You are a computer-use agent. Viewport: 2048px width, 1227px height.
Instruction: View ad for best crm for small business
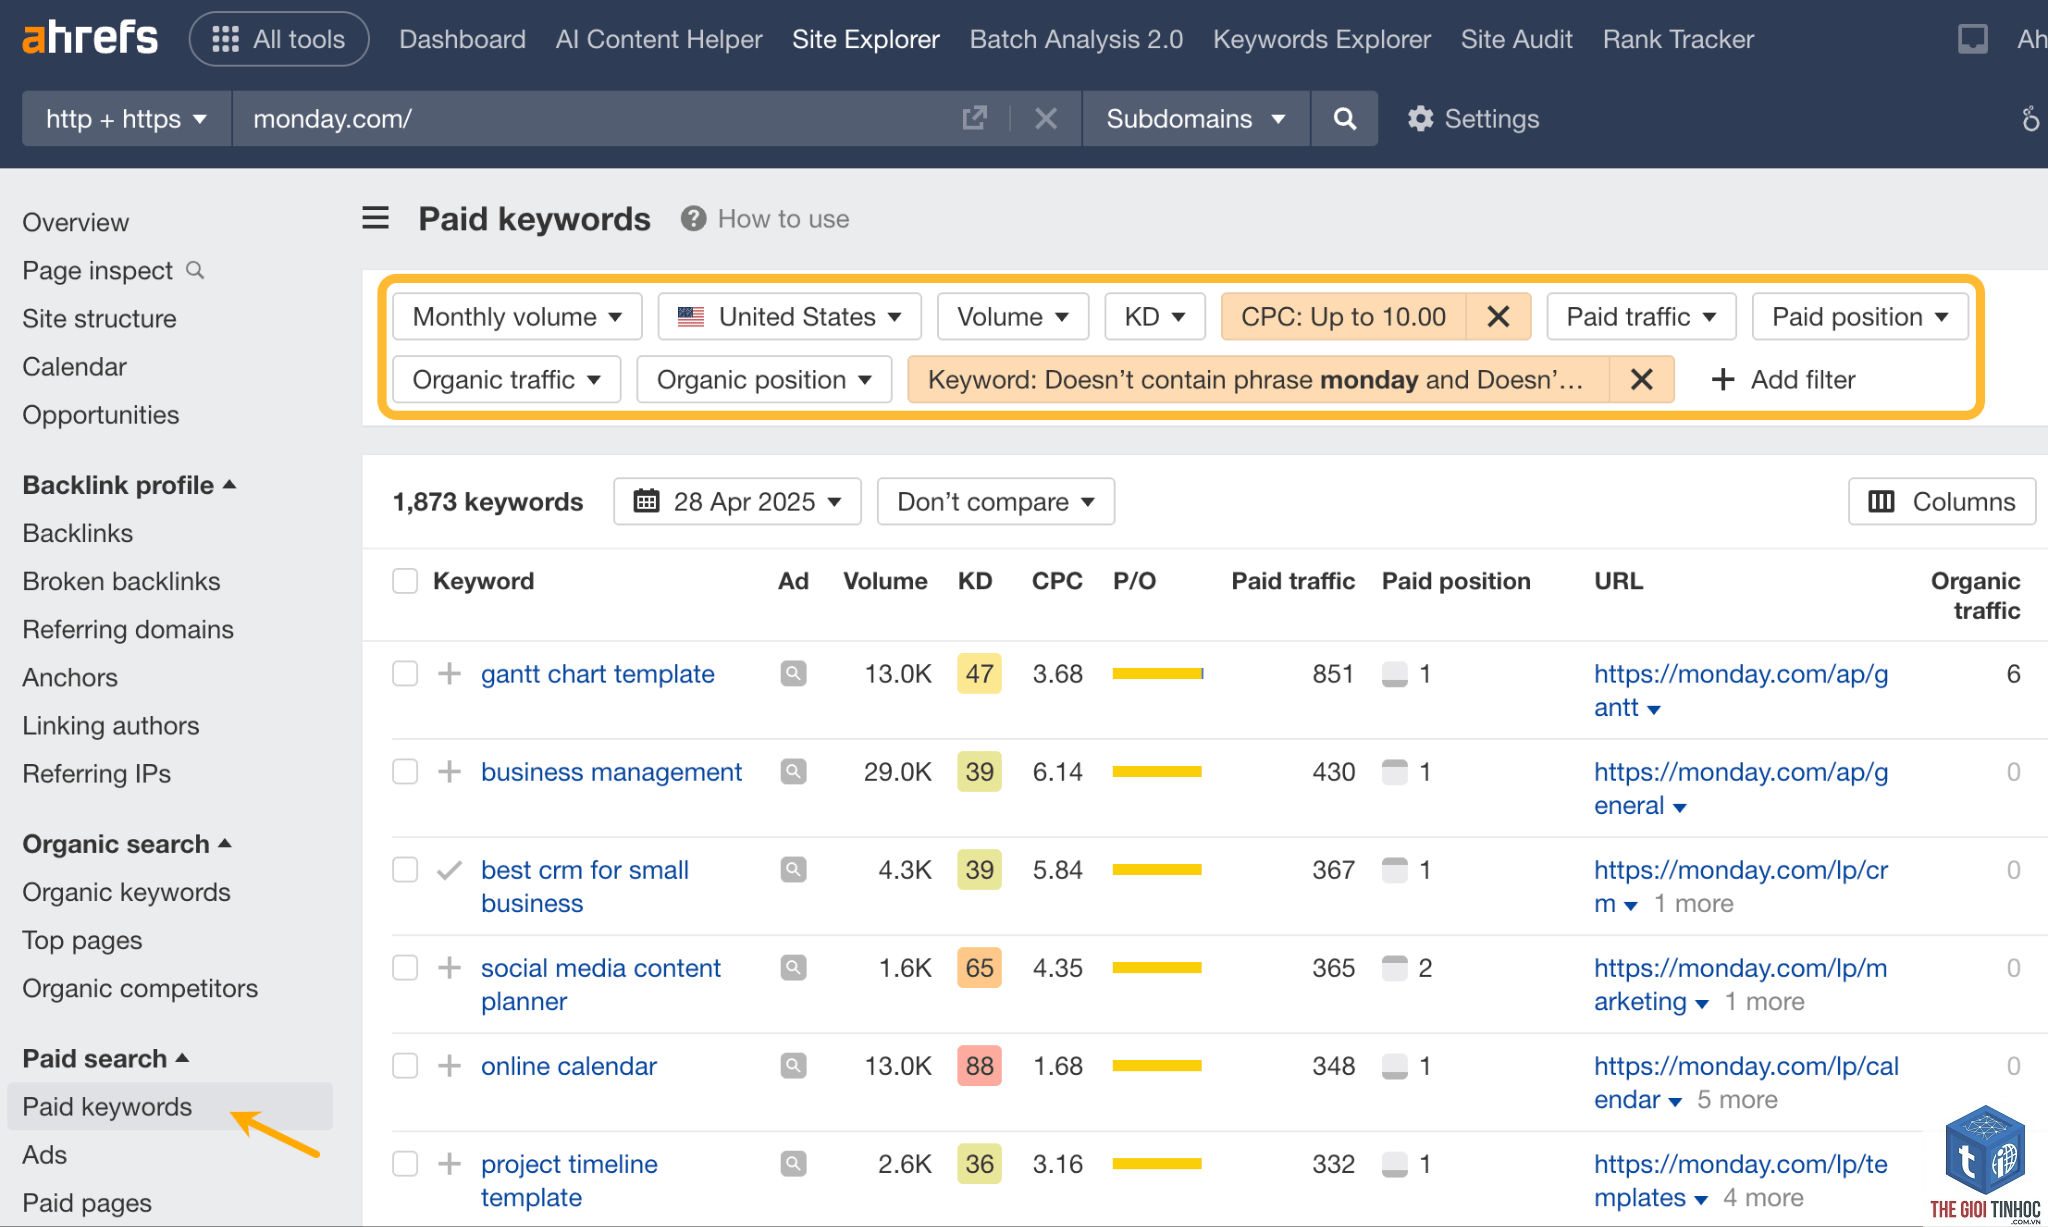pyautogui.click(x=793, y=869)
